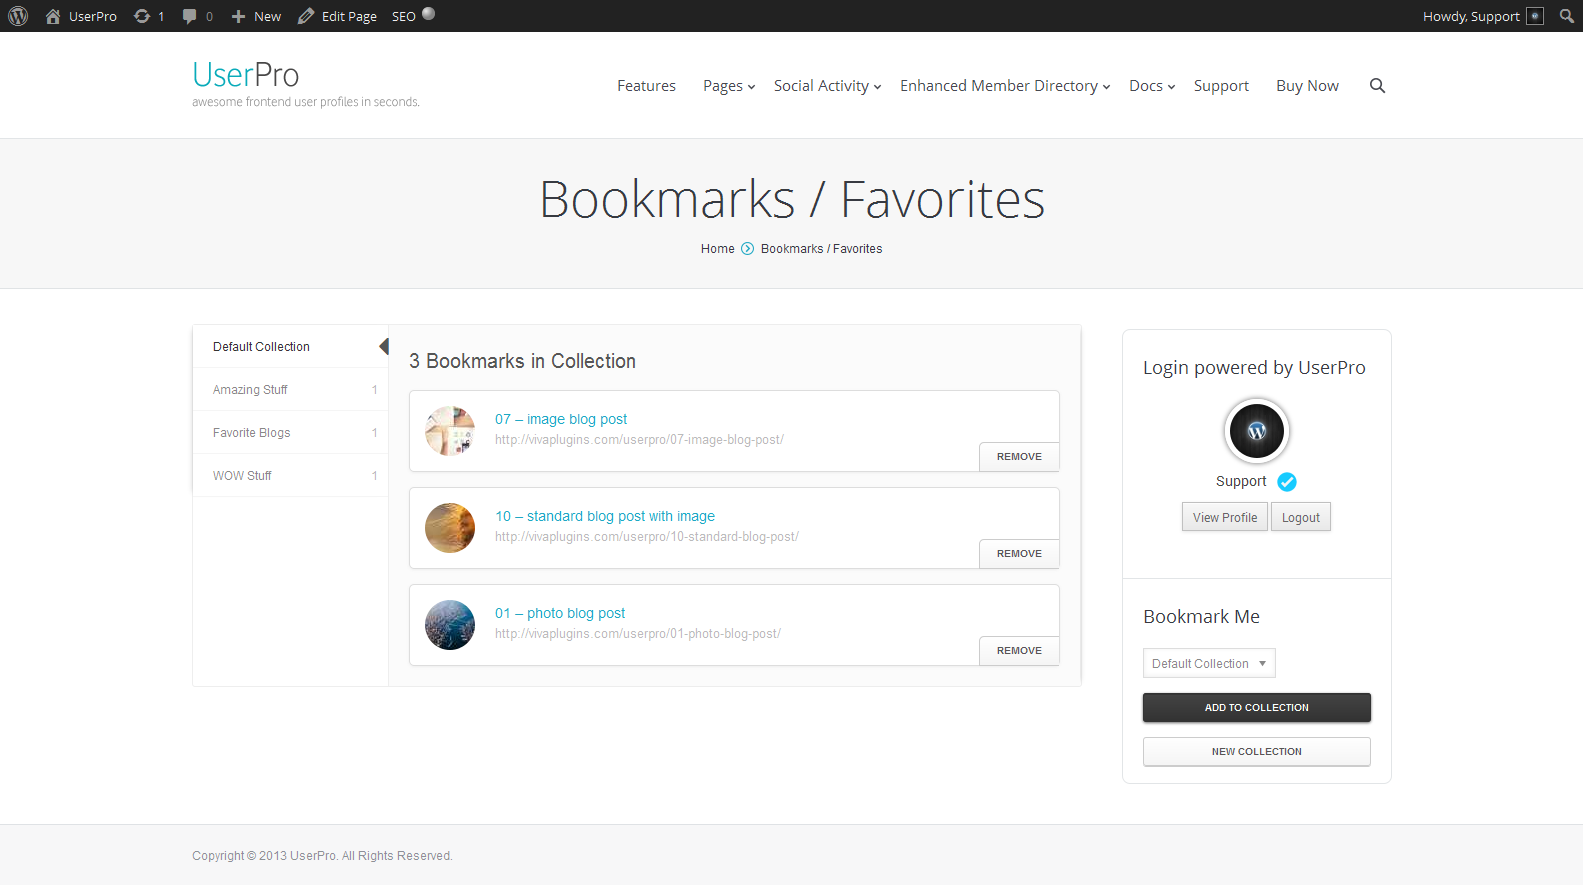Click the Edit Page pencil icon

tap(306, 16)
